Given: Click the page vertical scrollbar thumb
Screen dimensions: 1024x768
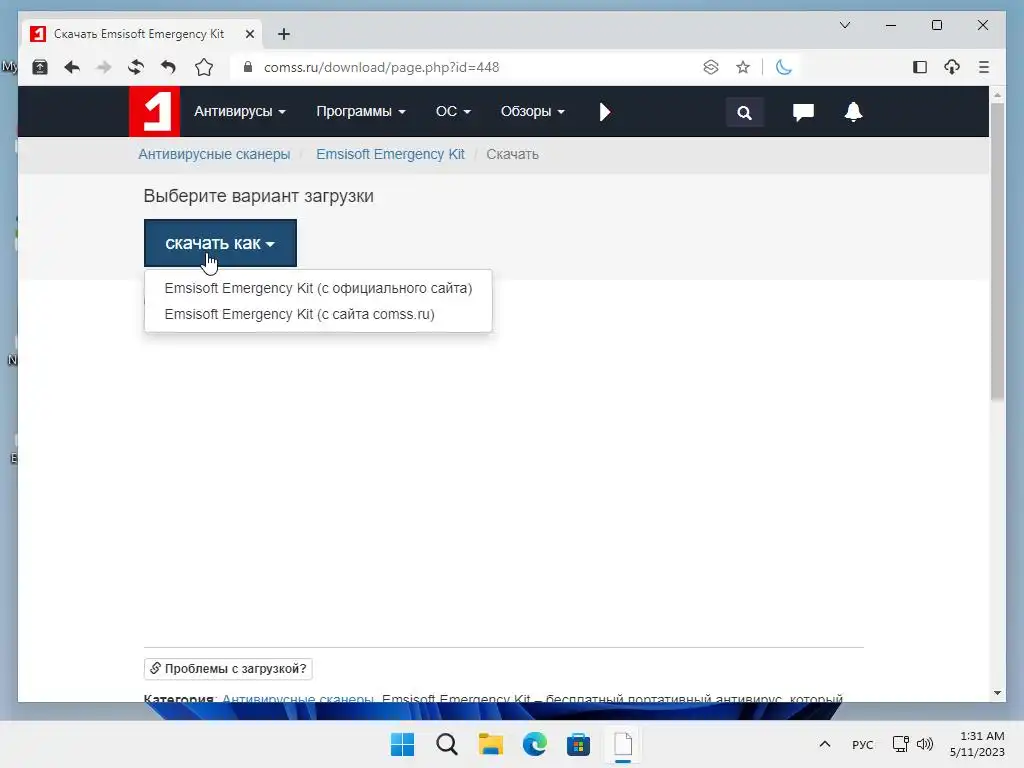Looking at the screenshot, I should tap(997, 251).
